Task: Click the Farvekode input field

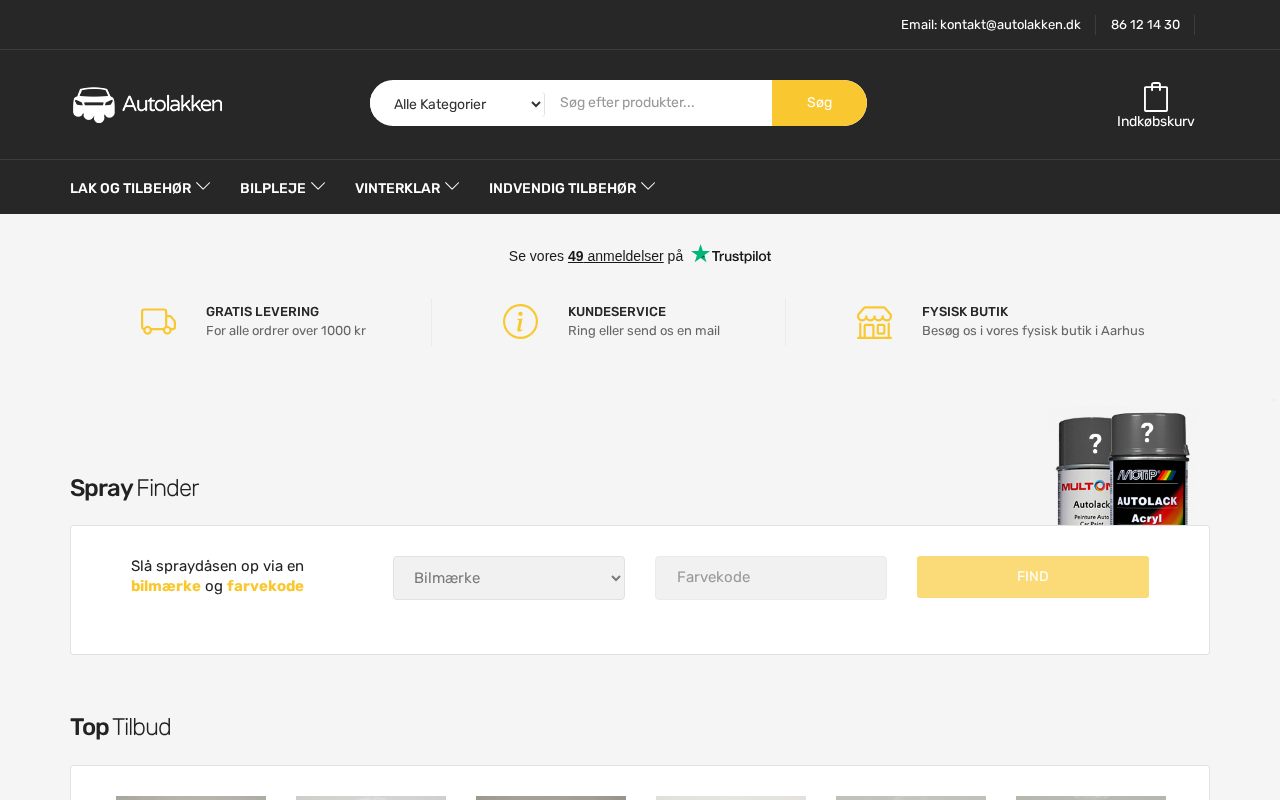Action: coord(771,578)
